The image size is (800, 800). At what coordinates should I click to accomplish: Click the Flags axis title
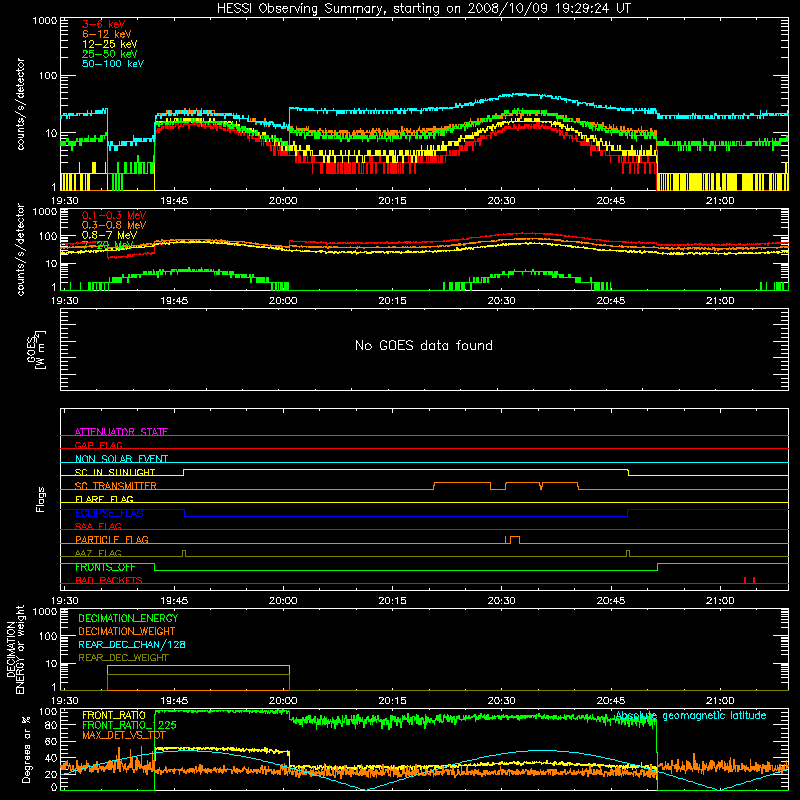pyautogui.click(x=40, y=499)
